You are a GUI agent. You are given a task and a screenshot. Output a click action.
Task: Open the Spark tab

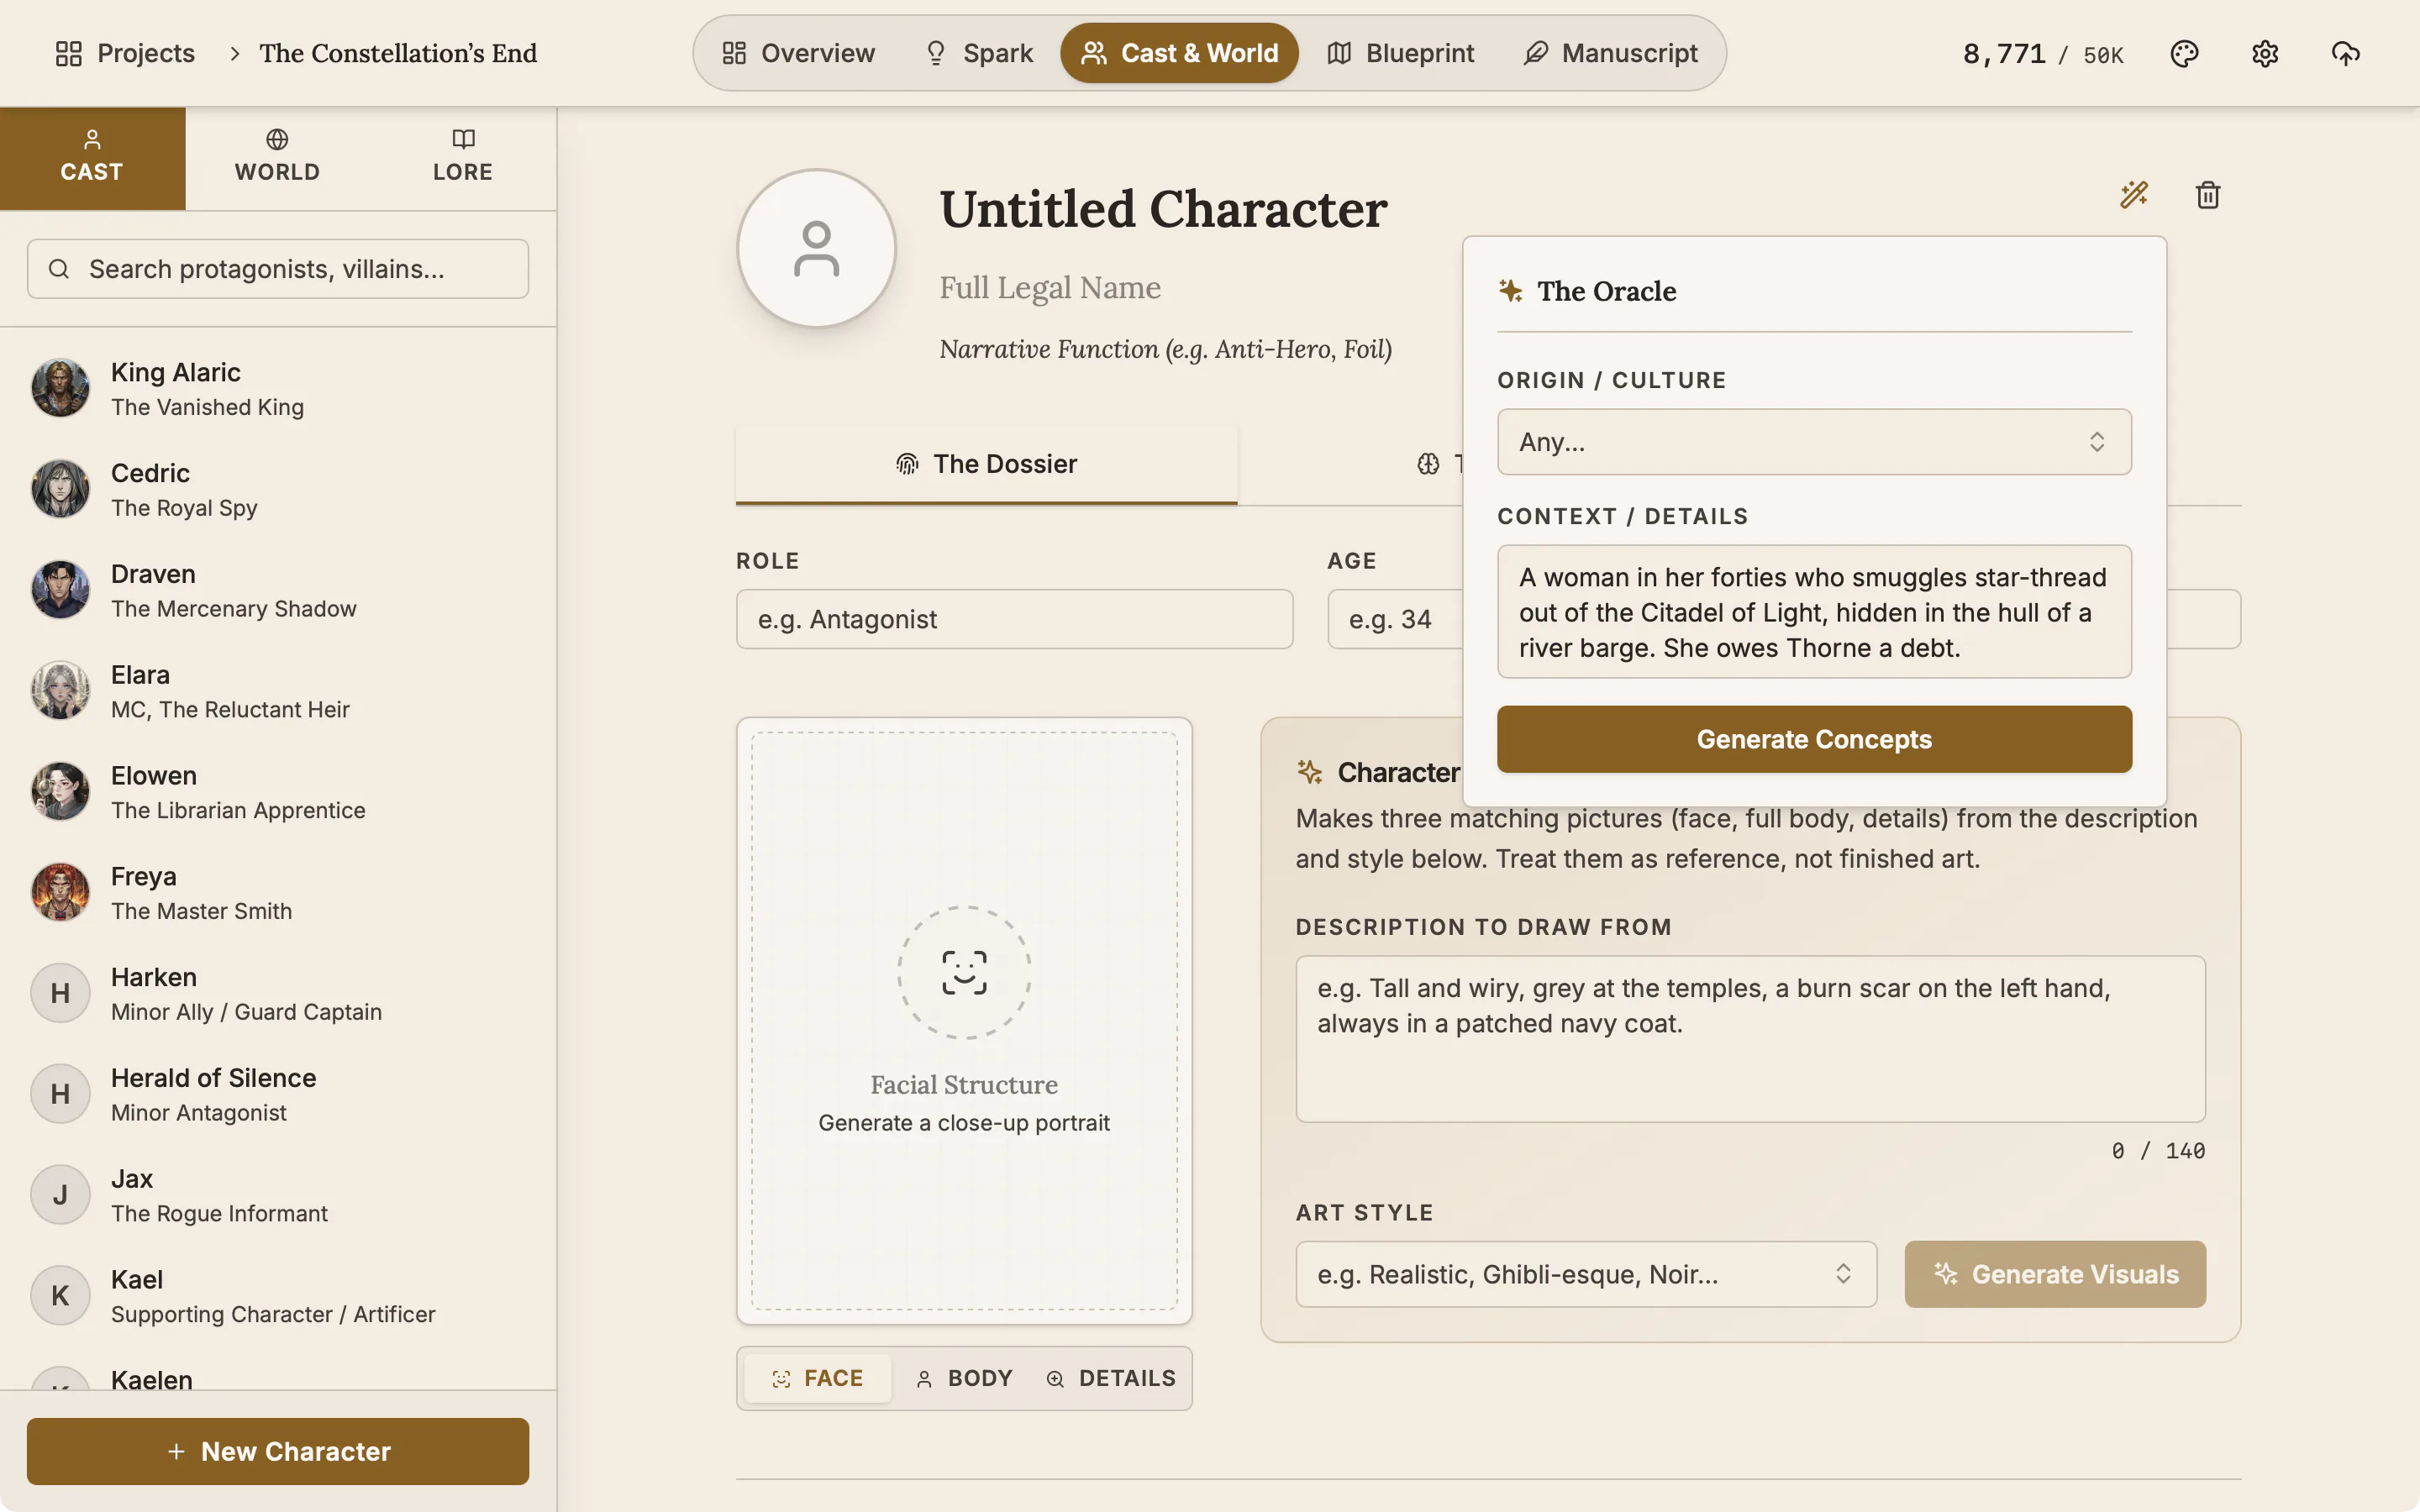click(979, 53)
